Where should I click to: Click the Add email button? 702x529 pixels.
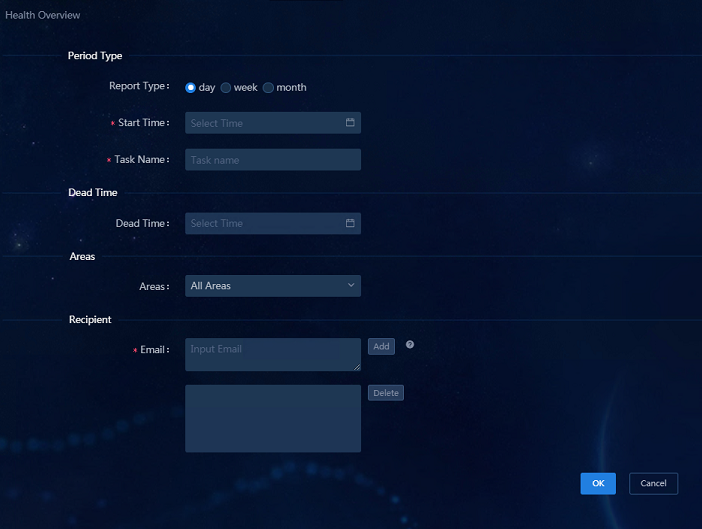pos(381,346)
